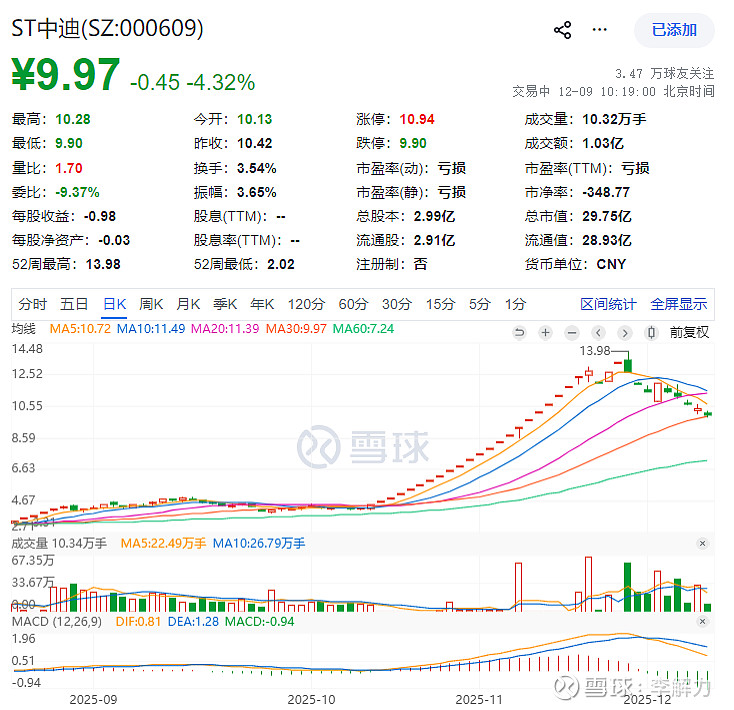Click the MACD:-0.94 value label
Image resolution: width=734 pixels, height=710 pixels.
coord(260,622)
